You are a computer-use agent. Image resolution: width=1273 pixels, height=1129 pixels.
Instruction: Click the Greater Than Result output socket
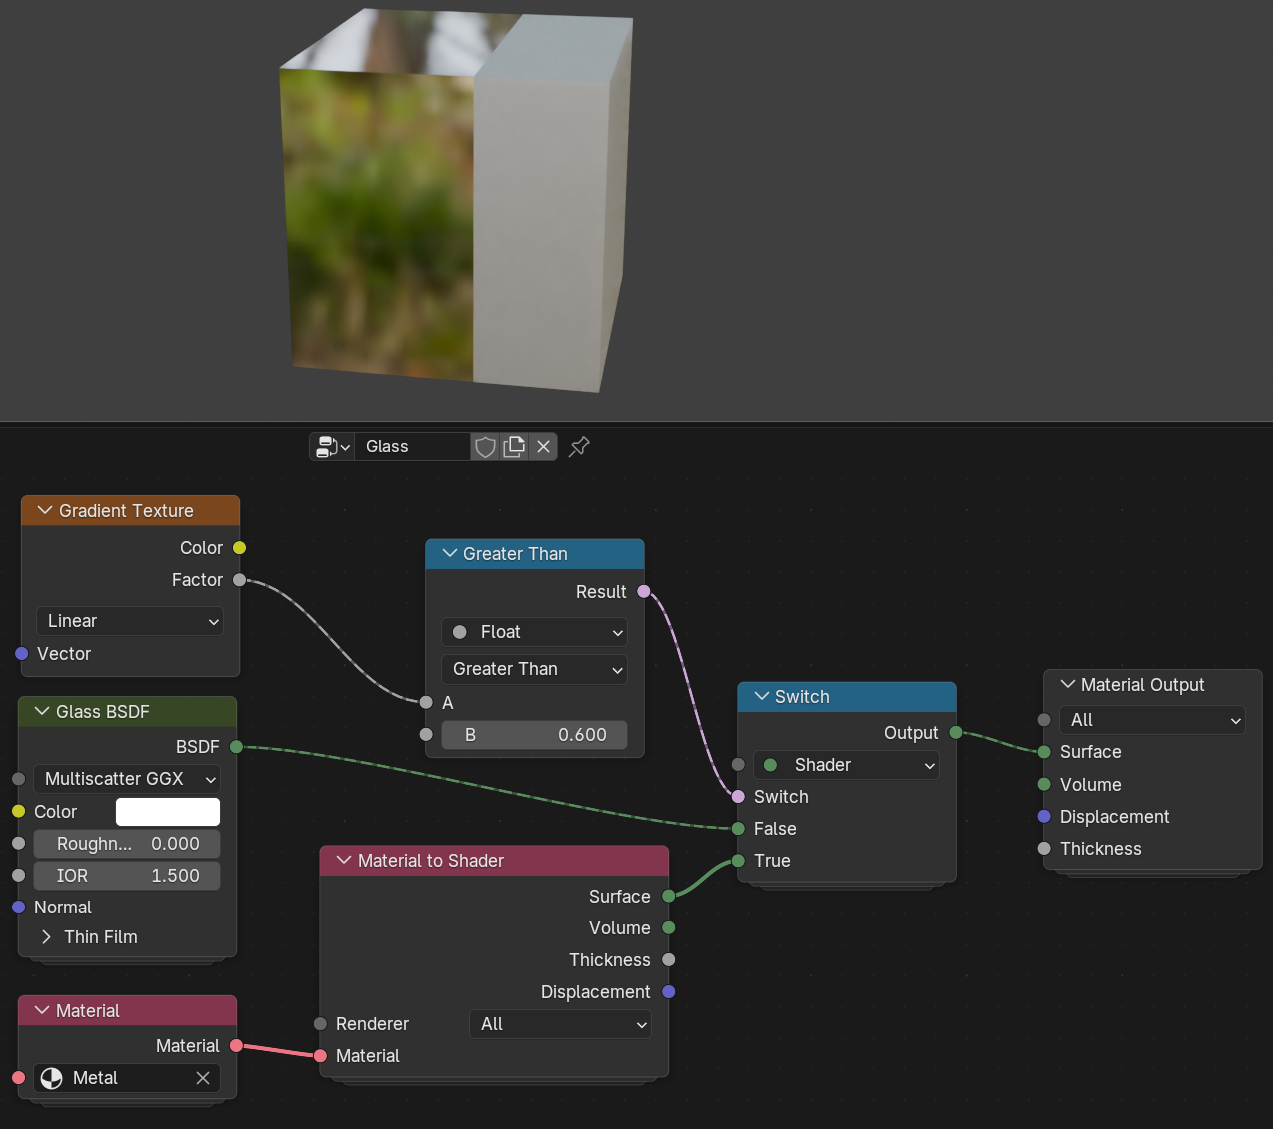pos(644,591)
